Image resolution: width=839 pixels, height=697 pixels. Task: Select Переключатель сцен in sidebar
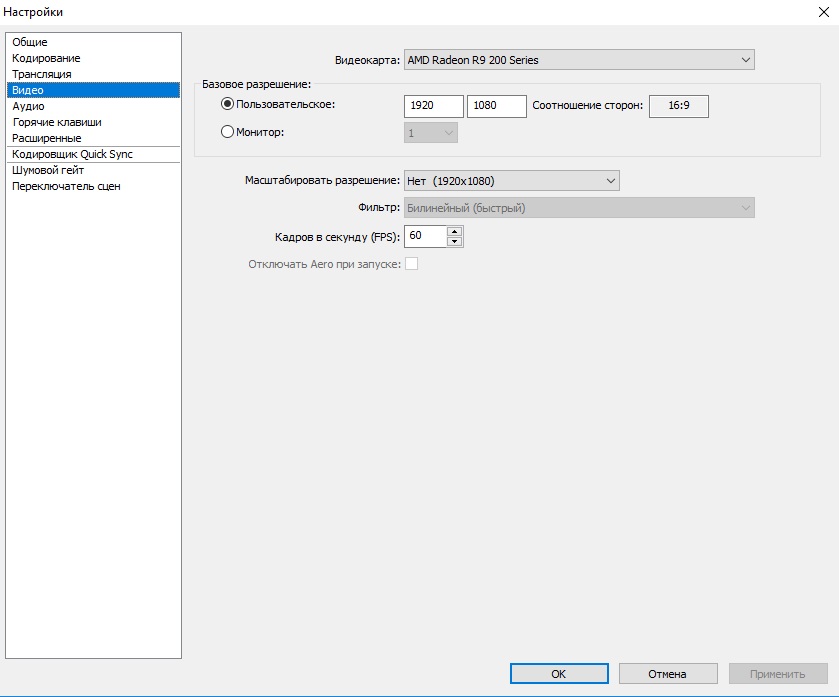[66, 186]
